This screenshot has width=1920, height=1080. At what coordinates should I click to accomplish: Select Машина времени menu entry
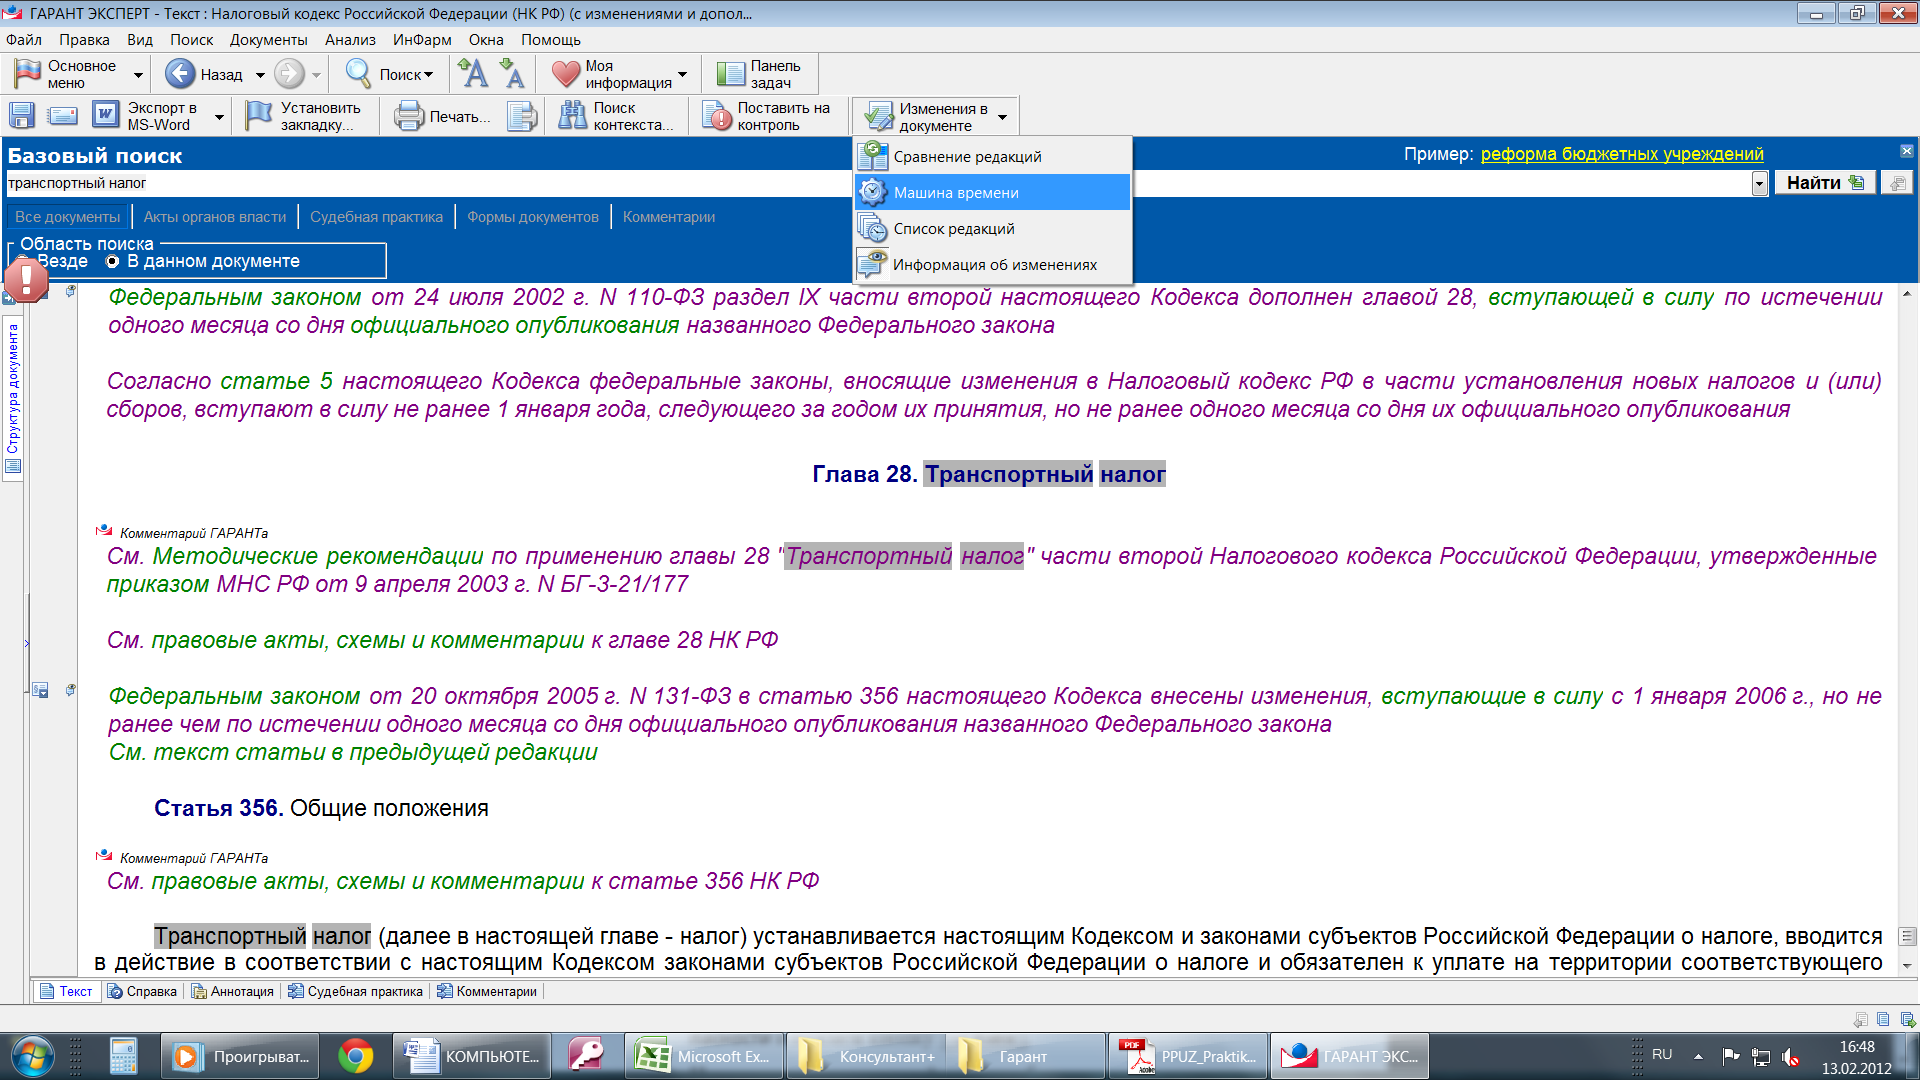point(992,192)
